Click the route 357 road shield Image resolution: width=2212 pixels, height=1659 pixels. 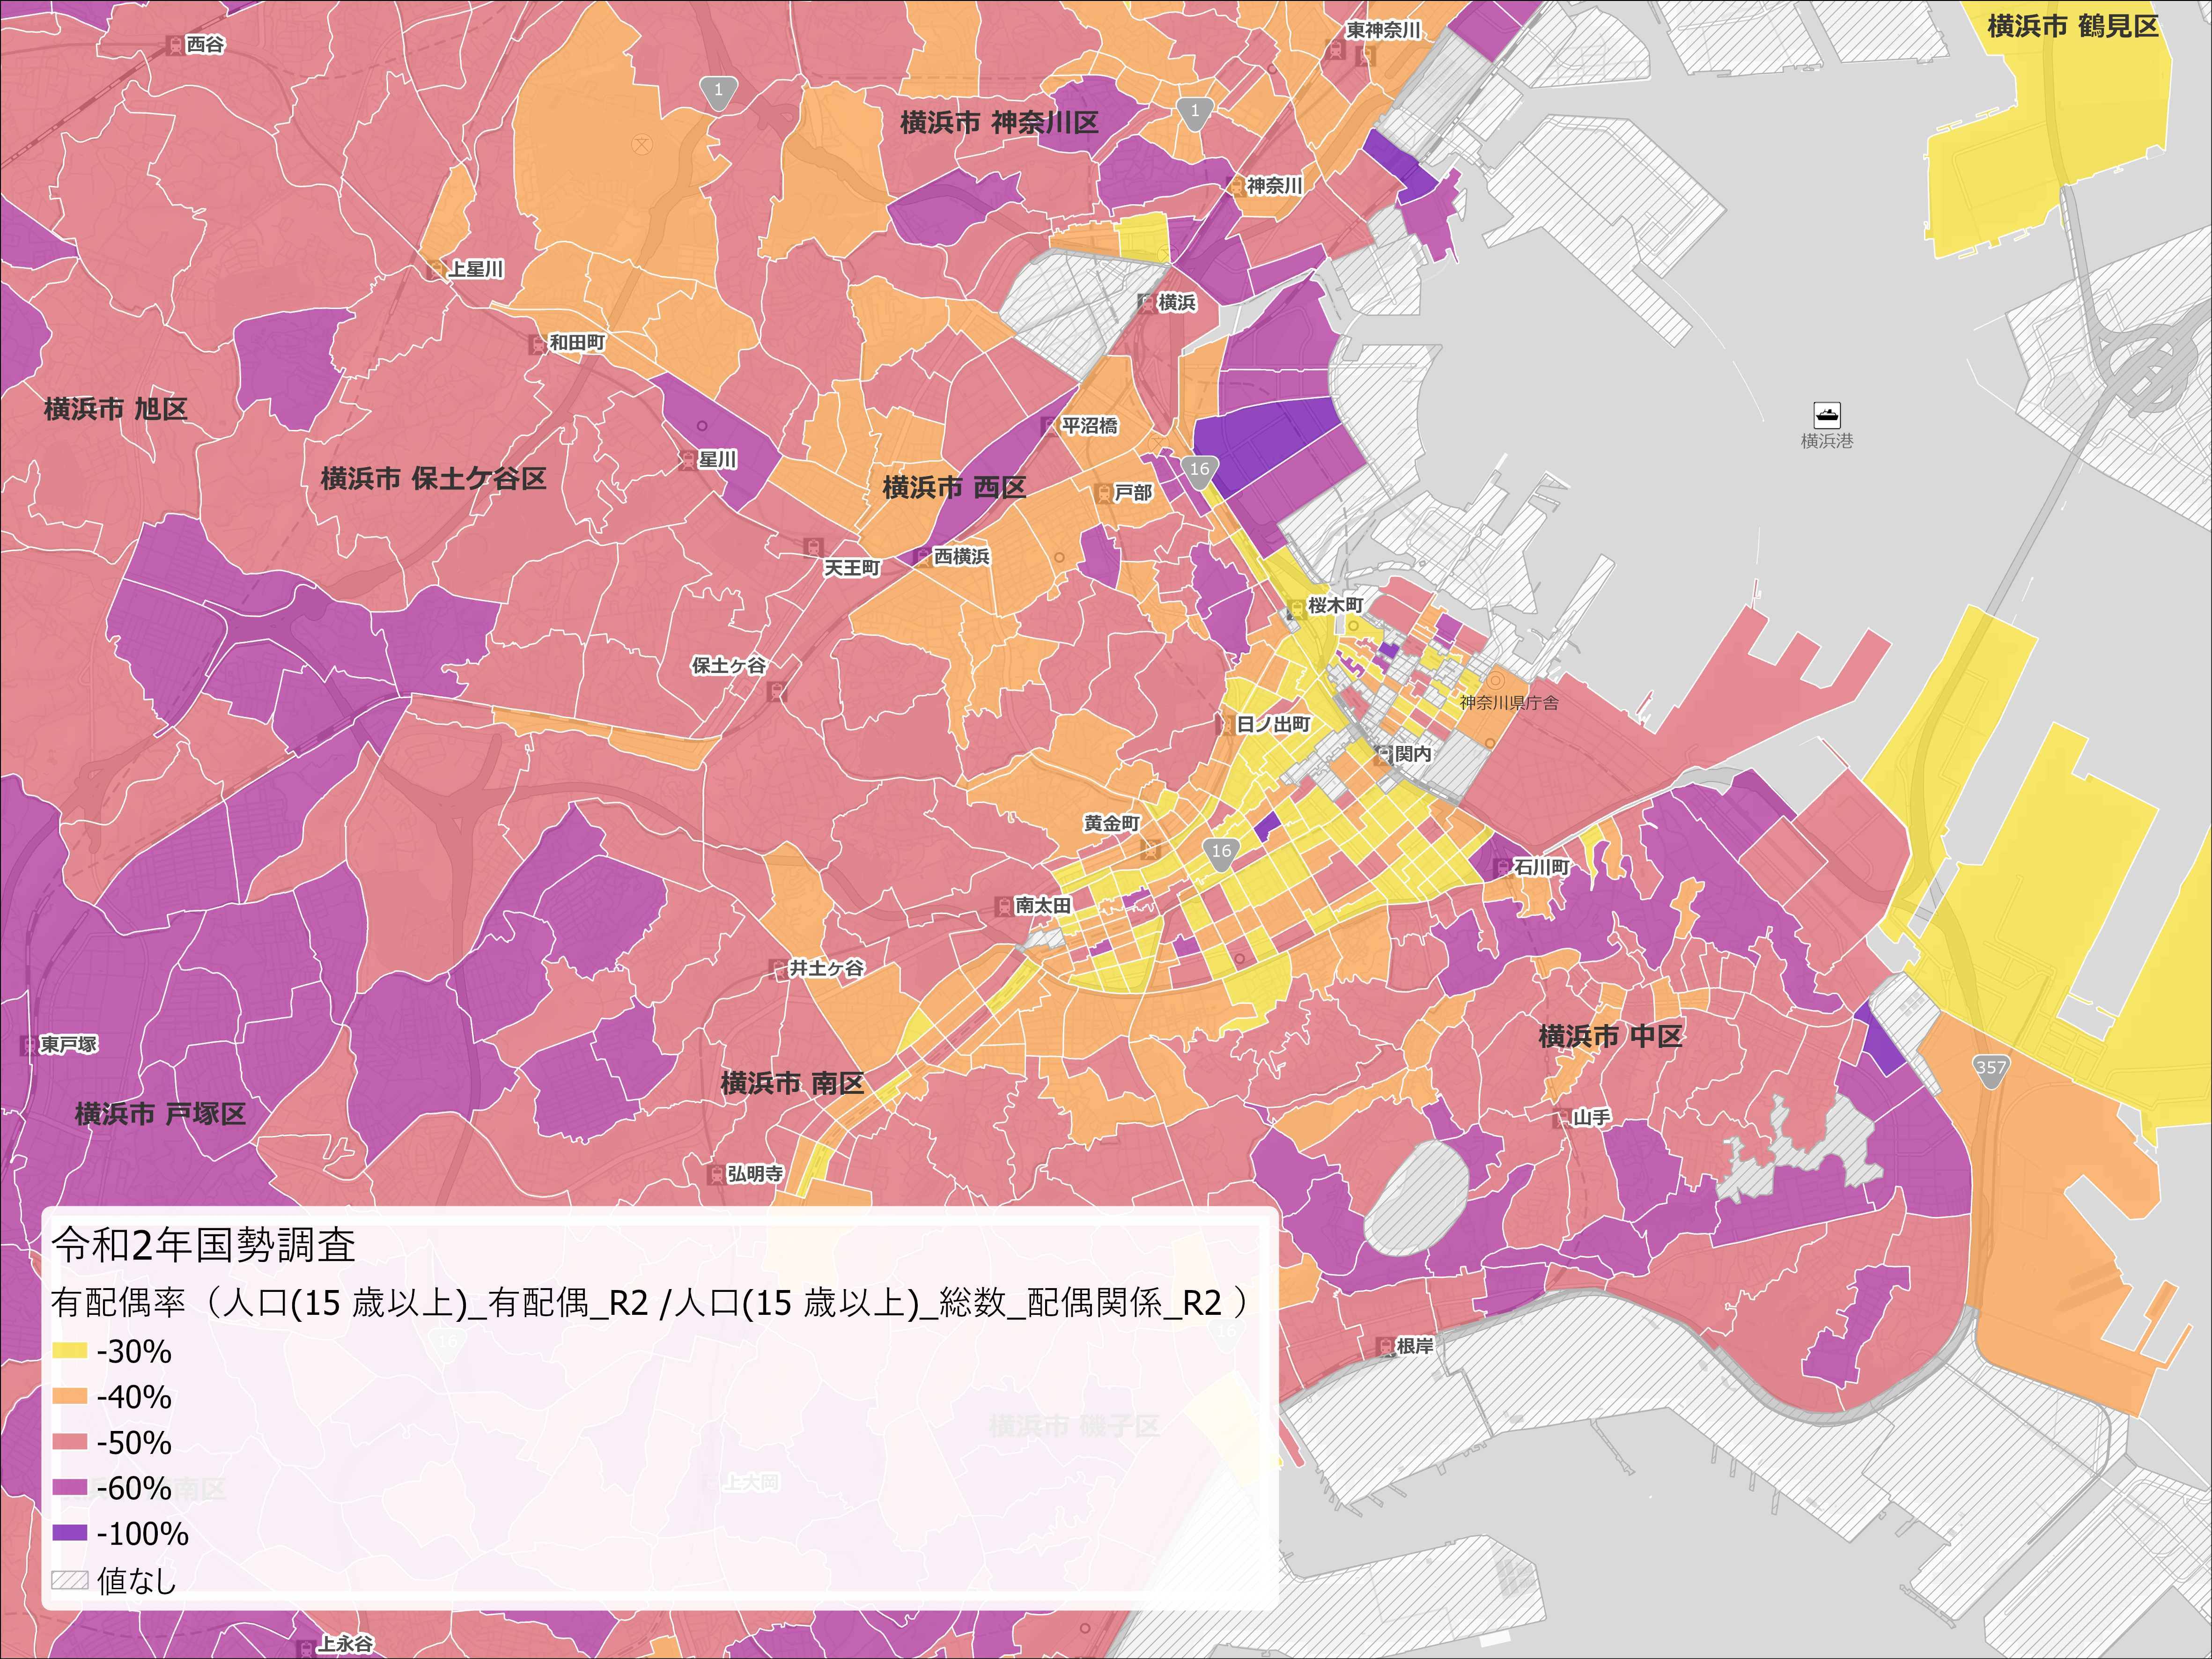1990,1068
